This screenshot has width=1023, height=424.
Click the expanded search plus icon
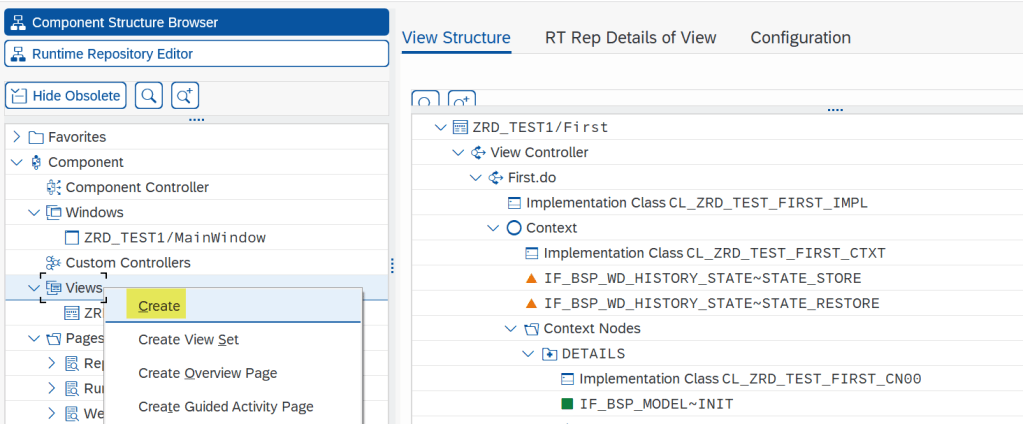point(185,96)
